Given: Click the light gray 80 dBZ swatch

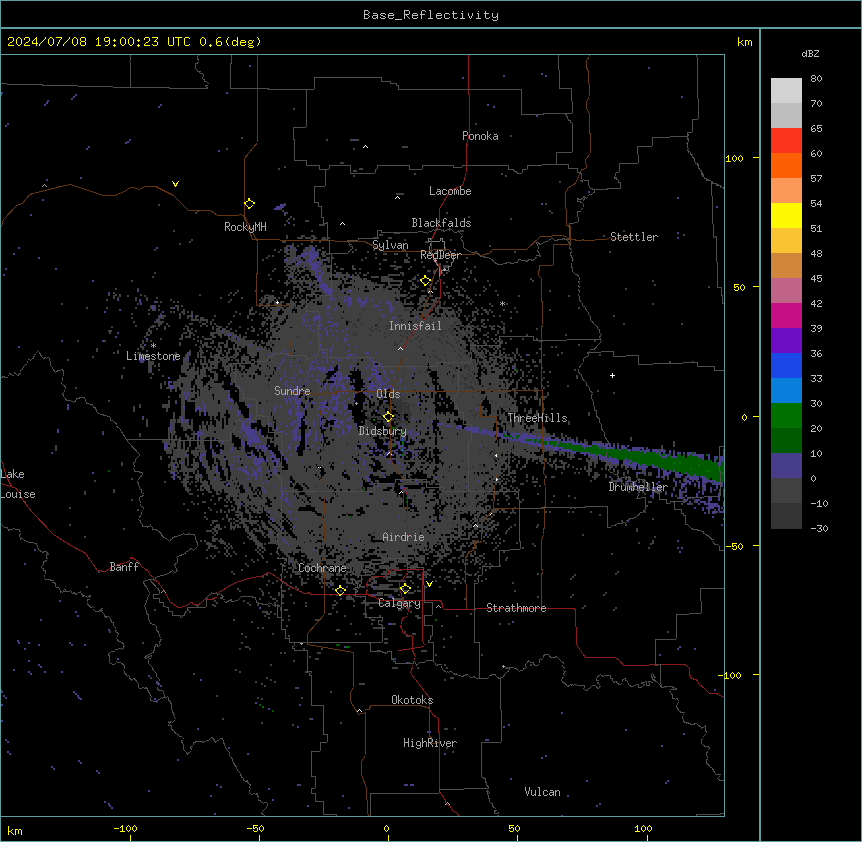Looking at the screenshot, I should coord(786,91).
